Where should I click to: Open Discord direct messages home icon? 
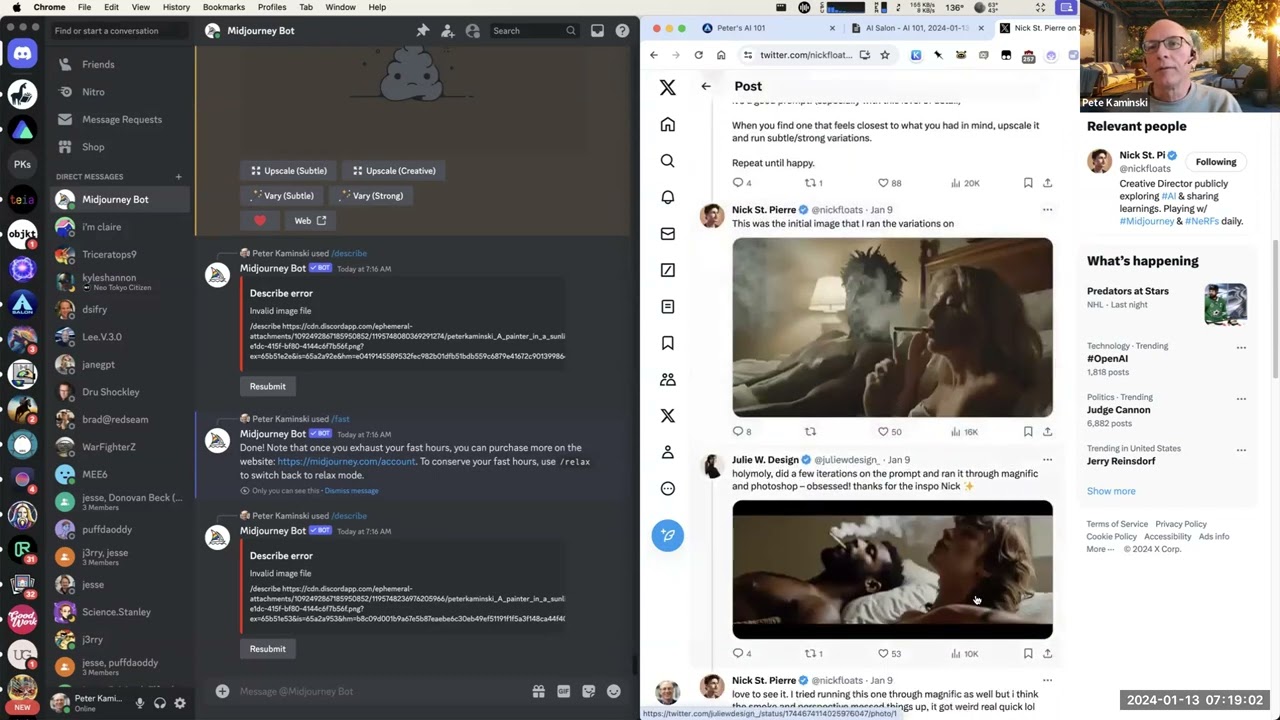click(23, 53)
